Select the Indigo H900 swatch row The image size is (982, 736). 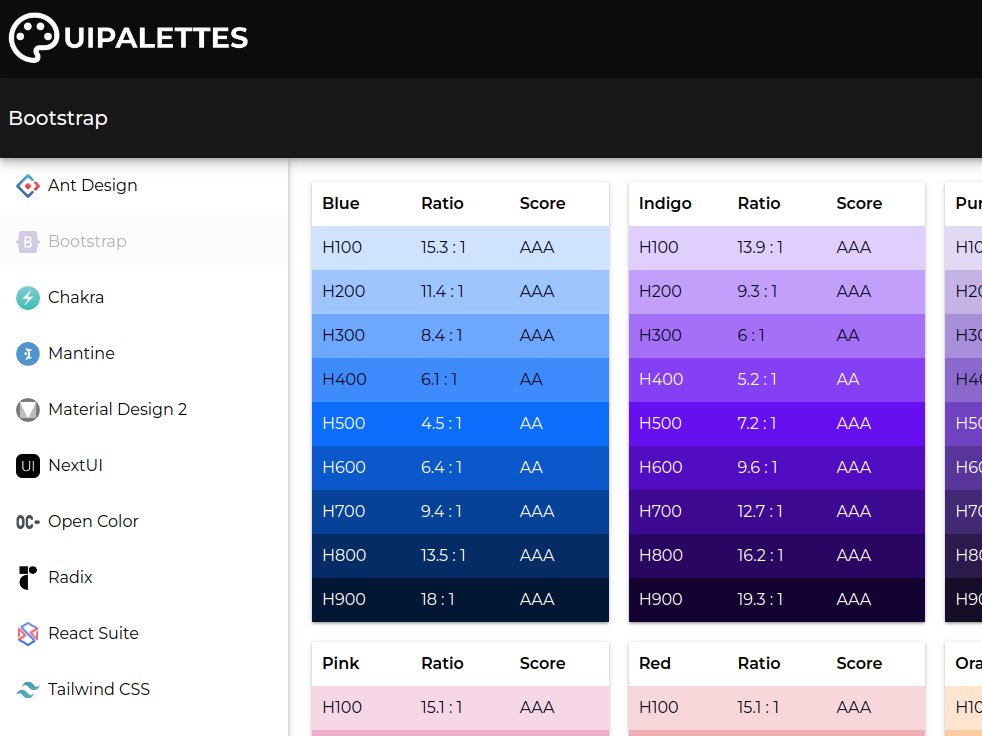777,599
